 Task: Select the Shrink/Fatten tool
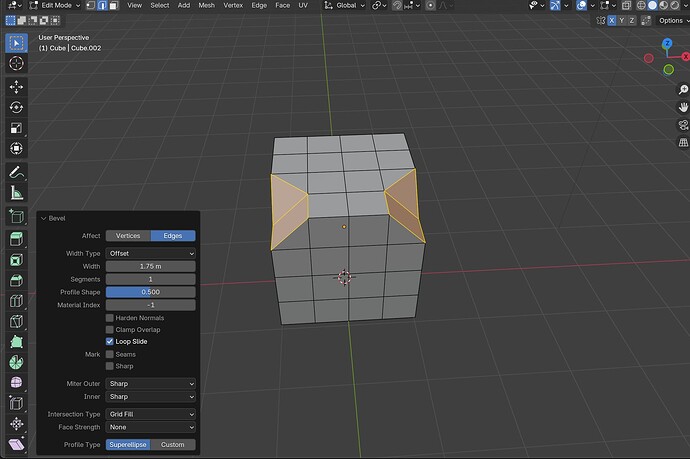[16, 424]
